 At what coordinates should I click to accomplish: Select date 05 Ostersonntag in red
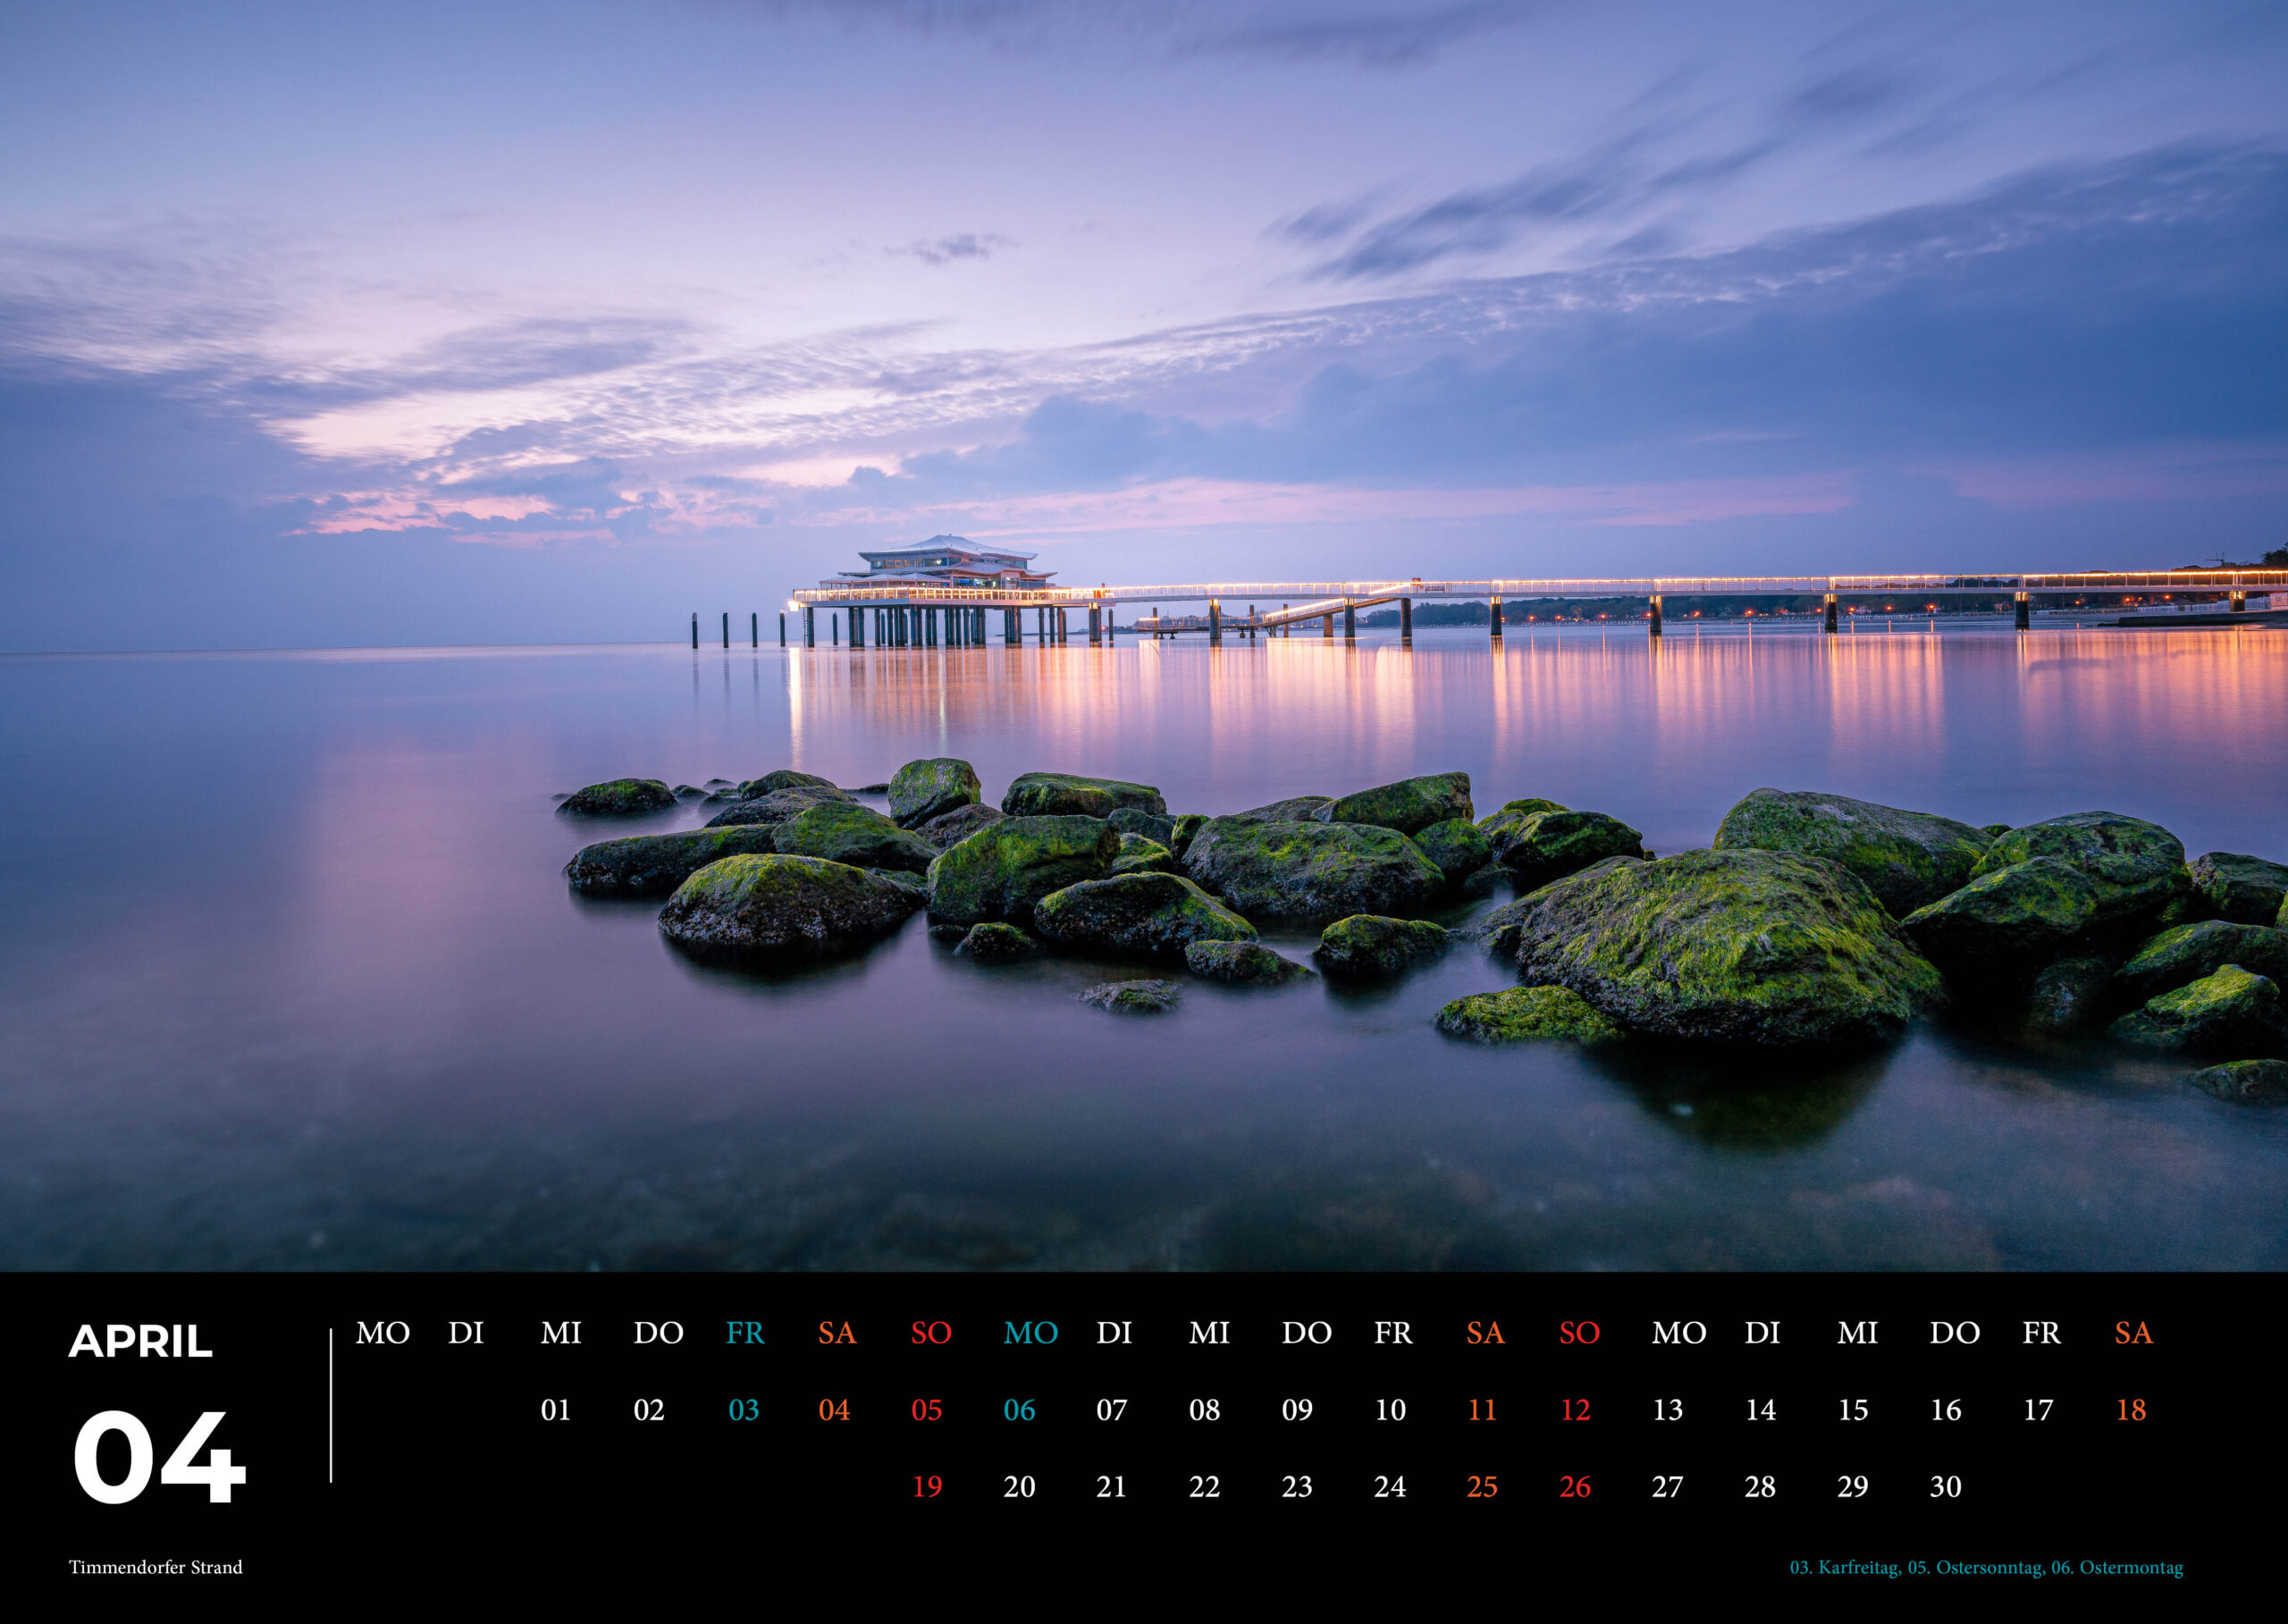926,1410
